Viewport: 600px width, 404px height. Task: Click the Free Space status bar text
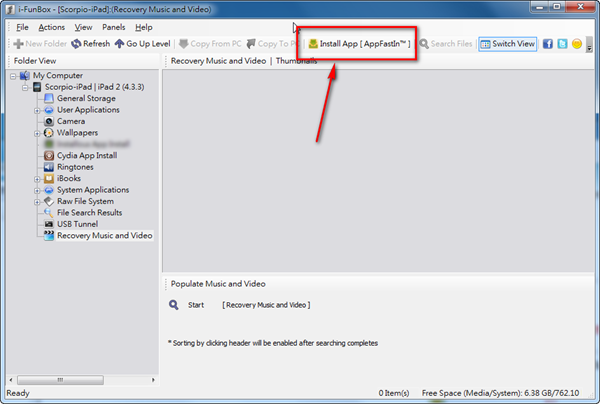coord(500,393)
